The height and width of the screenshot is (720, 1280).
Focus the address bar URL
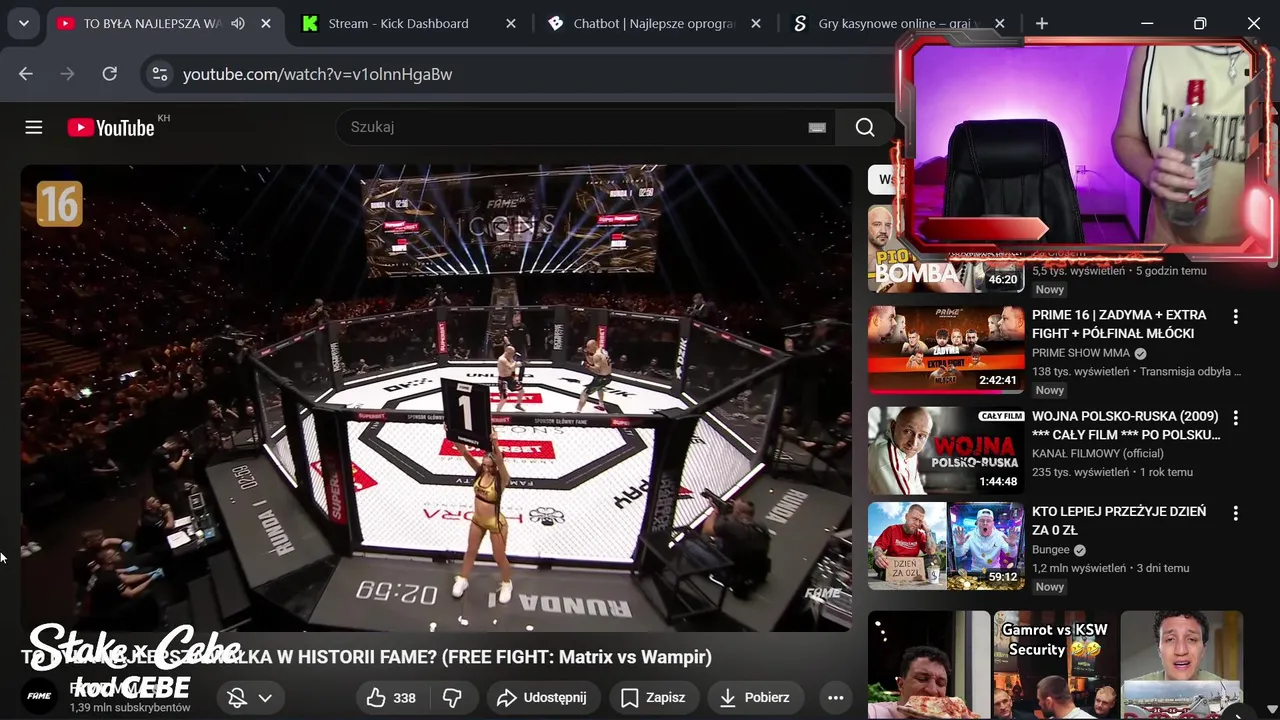click(317, 74)
